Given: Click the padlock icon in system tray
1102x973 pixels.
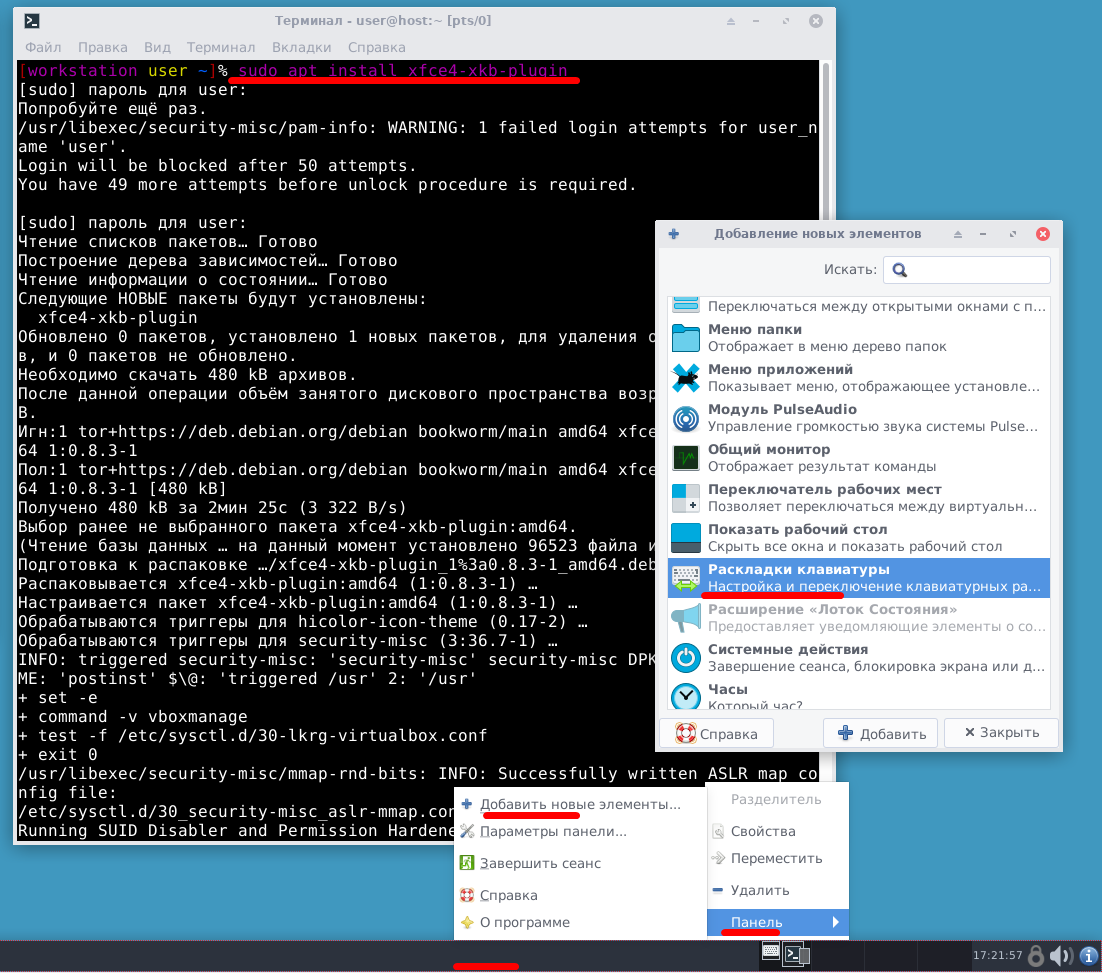Looking at the screenshot, I should (1037, 956).
